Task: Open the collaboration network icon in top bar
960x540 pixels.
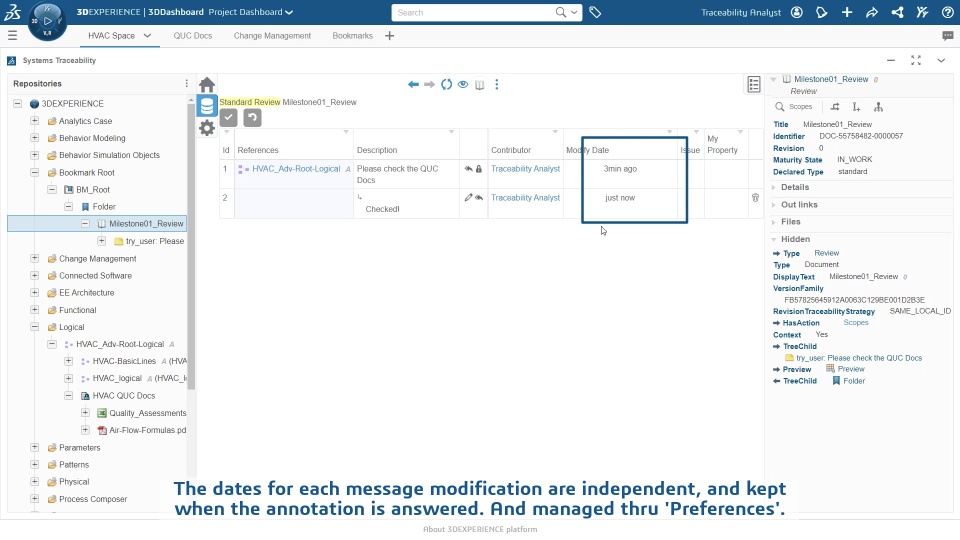Action: pyautogui.click(x=897, y=12)
